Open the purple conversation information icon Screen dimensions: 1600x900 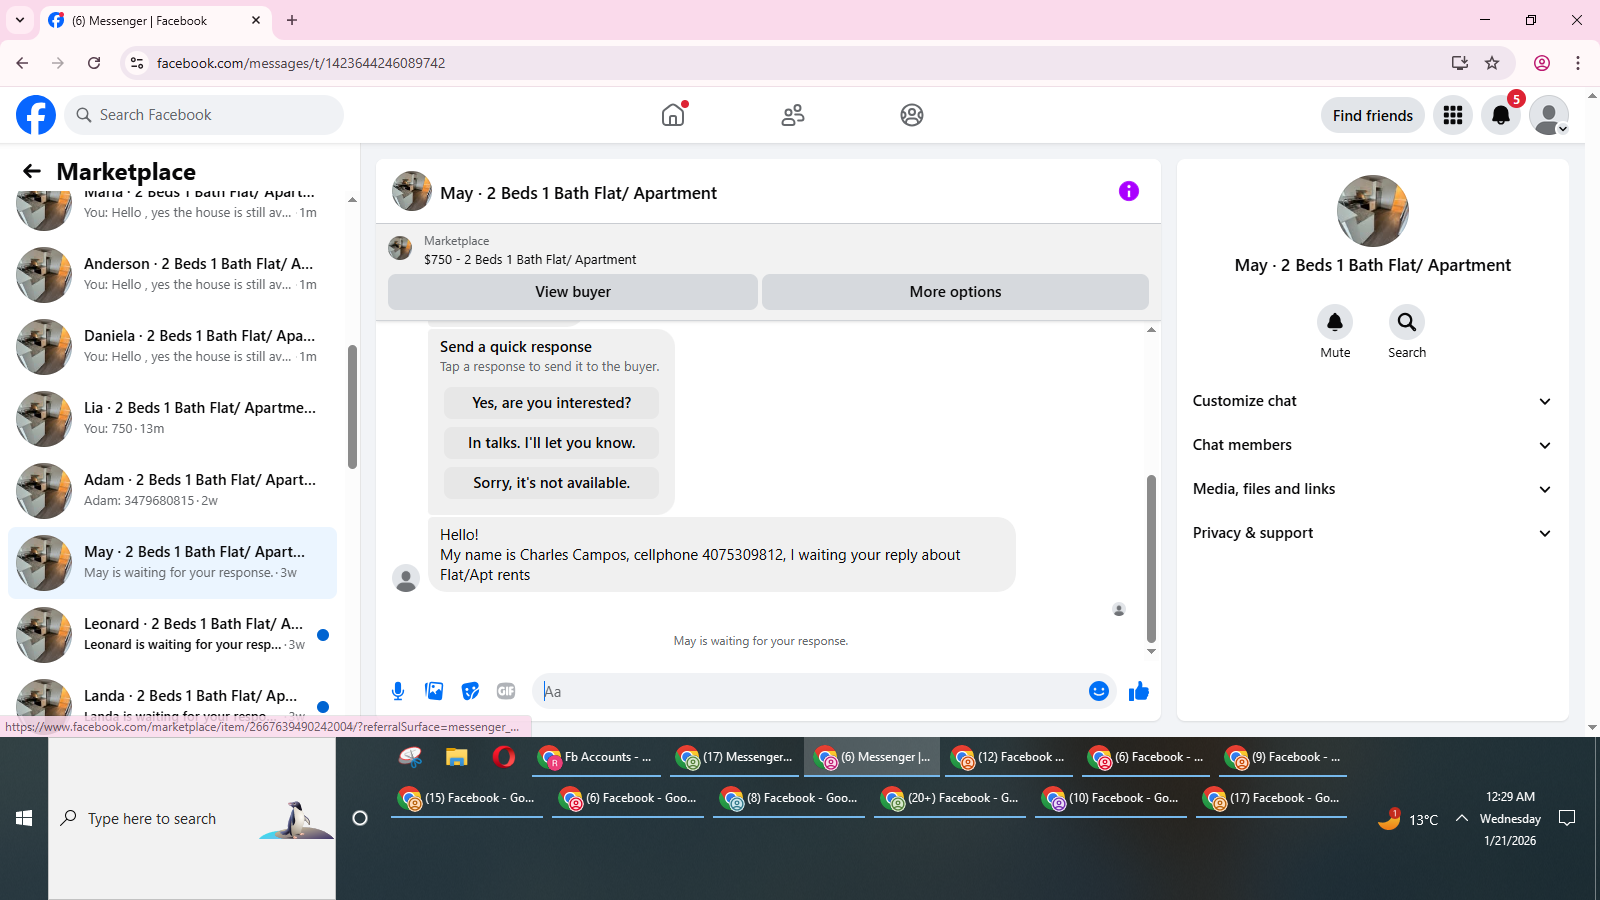coord(1129,191)
